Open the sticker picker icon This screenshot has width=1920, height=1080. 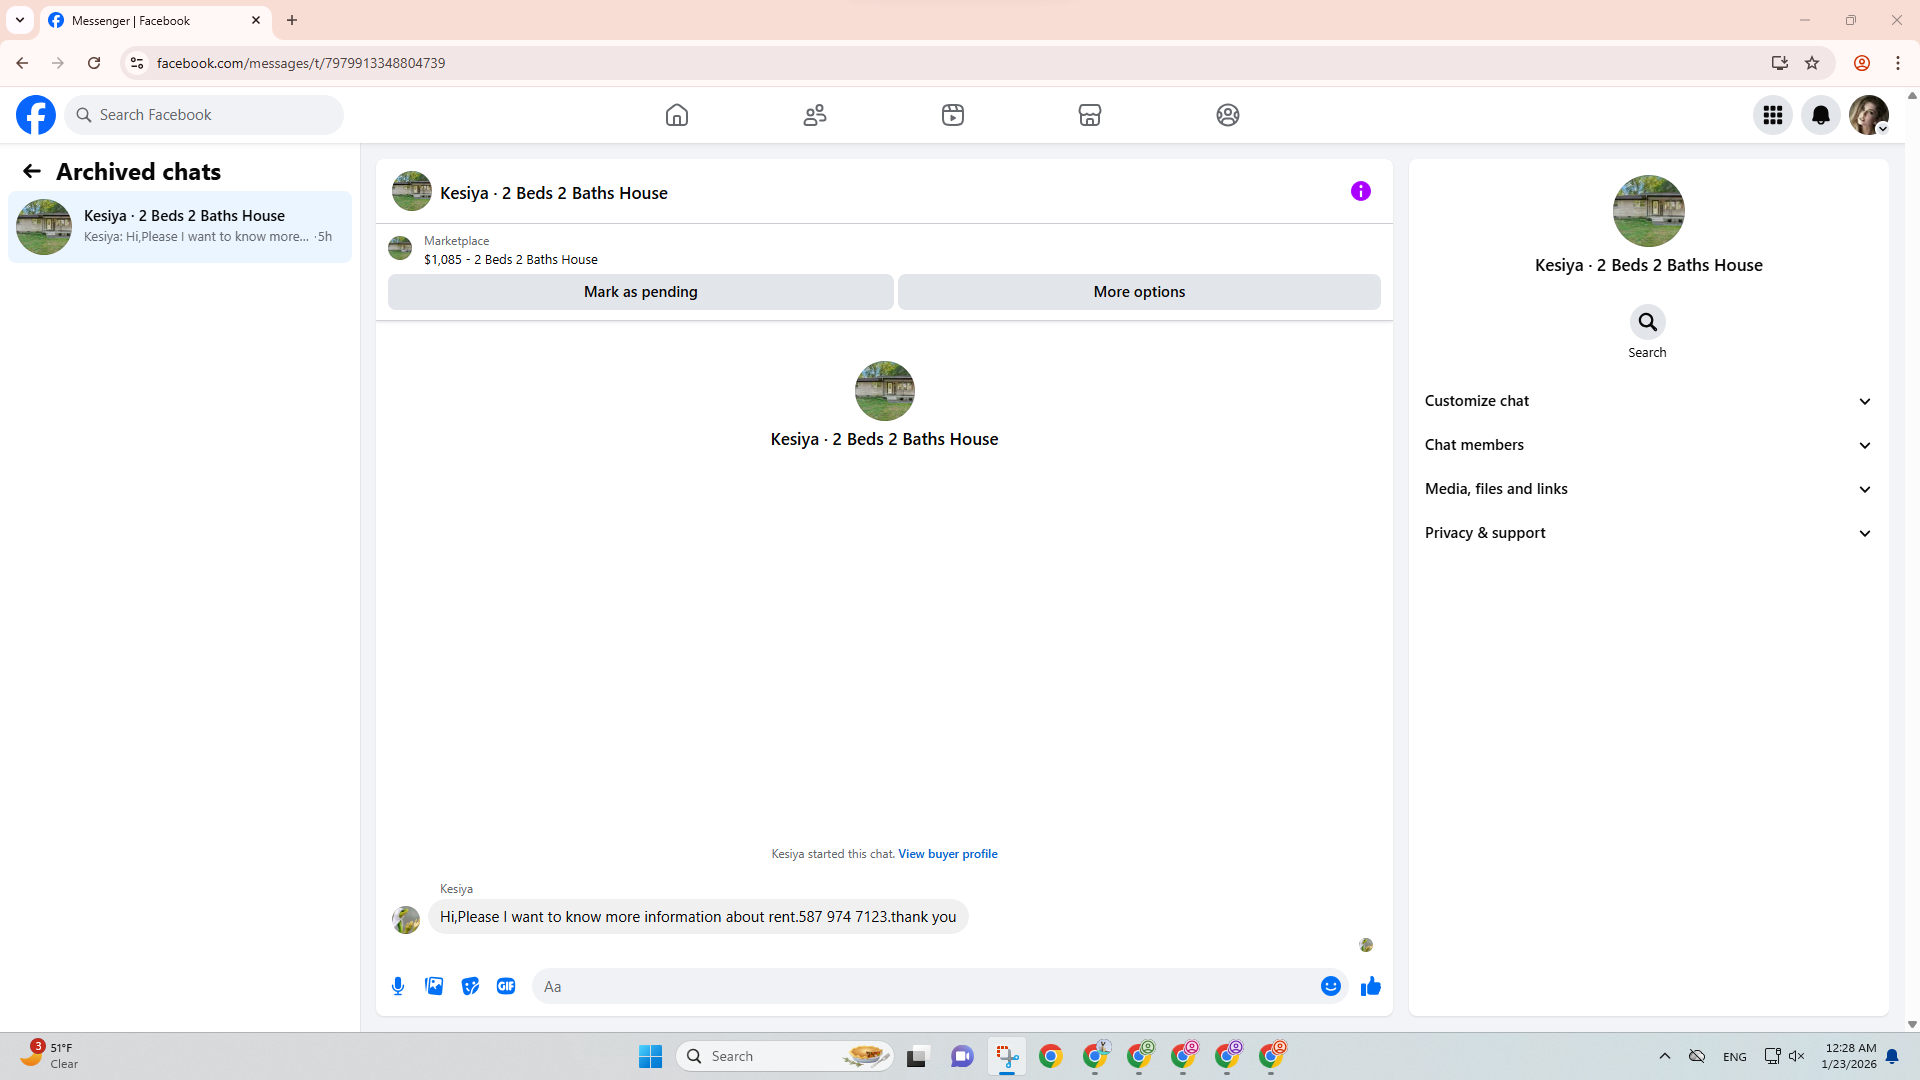(x=470, y=986)
